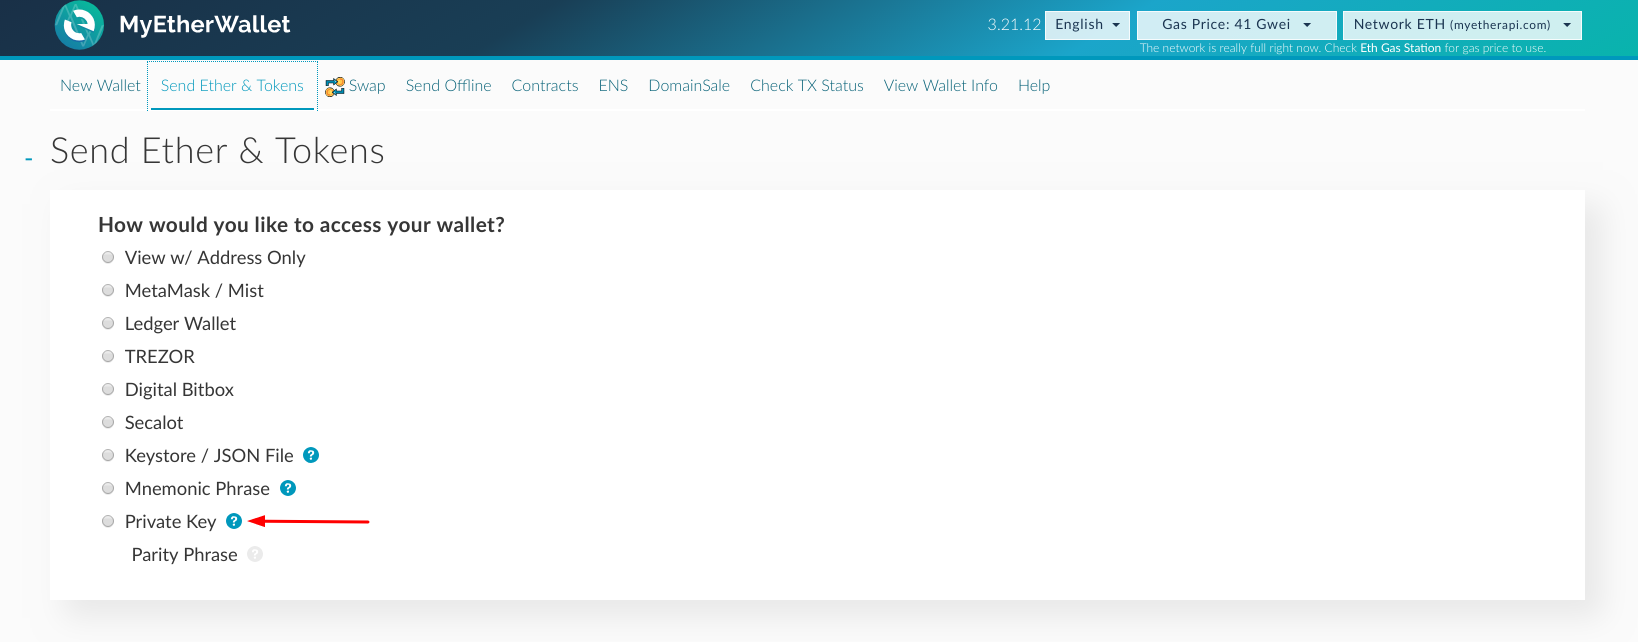The width and height of the screenshot is (1638, 642).
Task: Go to the New Wallet tab
Action: click(x=100, y=86)
